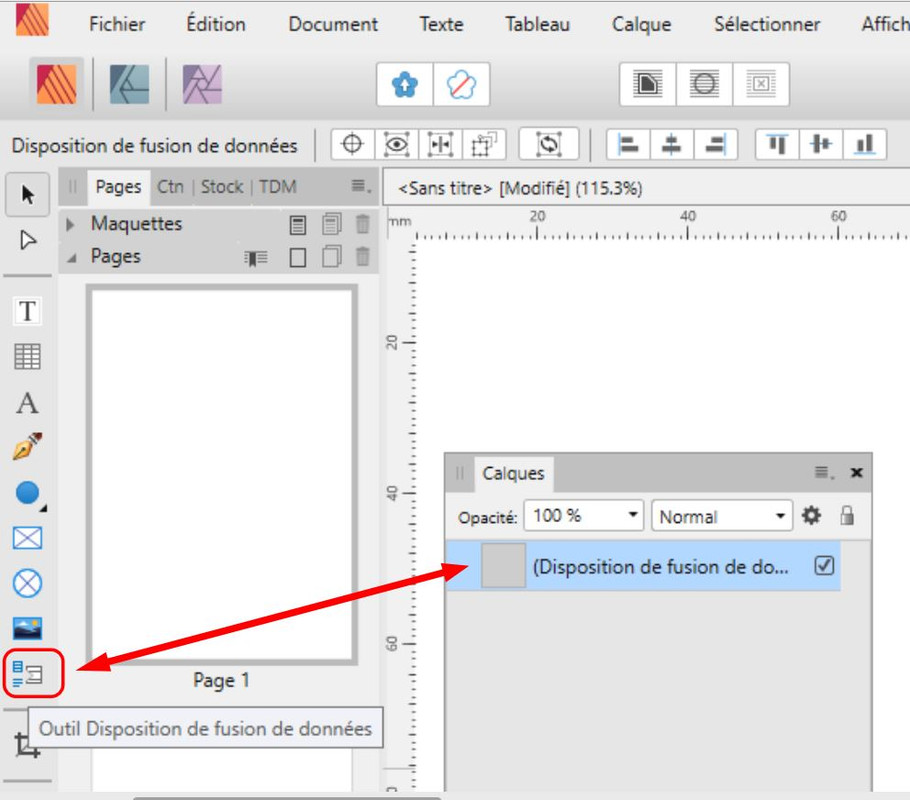
Task: Click the overlapping dashed squares icon
Action: pos(483,144)
